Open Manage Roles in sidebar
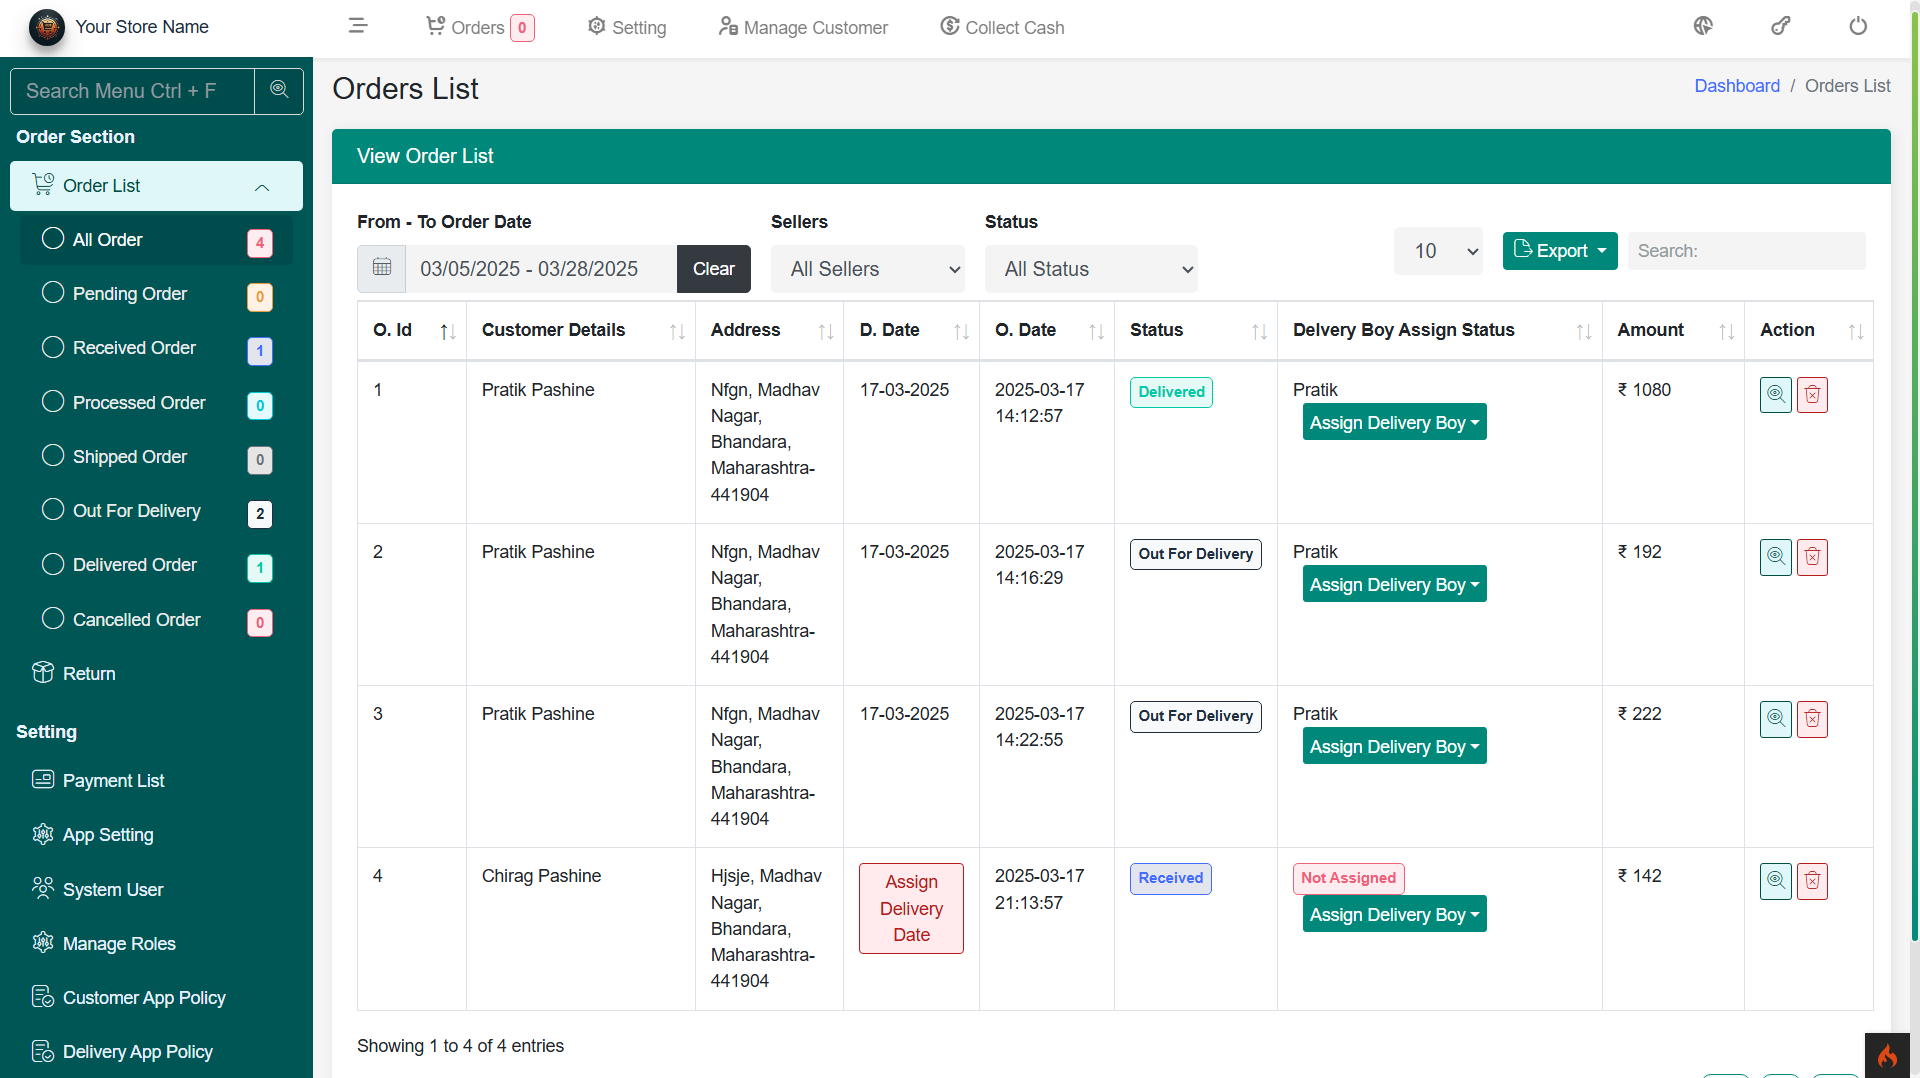Viewport: 1920px width, 1078px height. pyautogui.click(x=156, y=944)
